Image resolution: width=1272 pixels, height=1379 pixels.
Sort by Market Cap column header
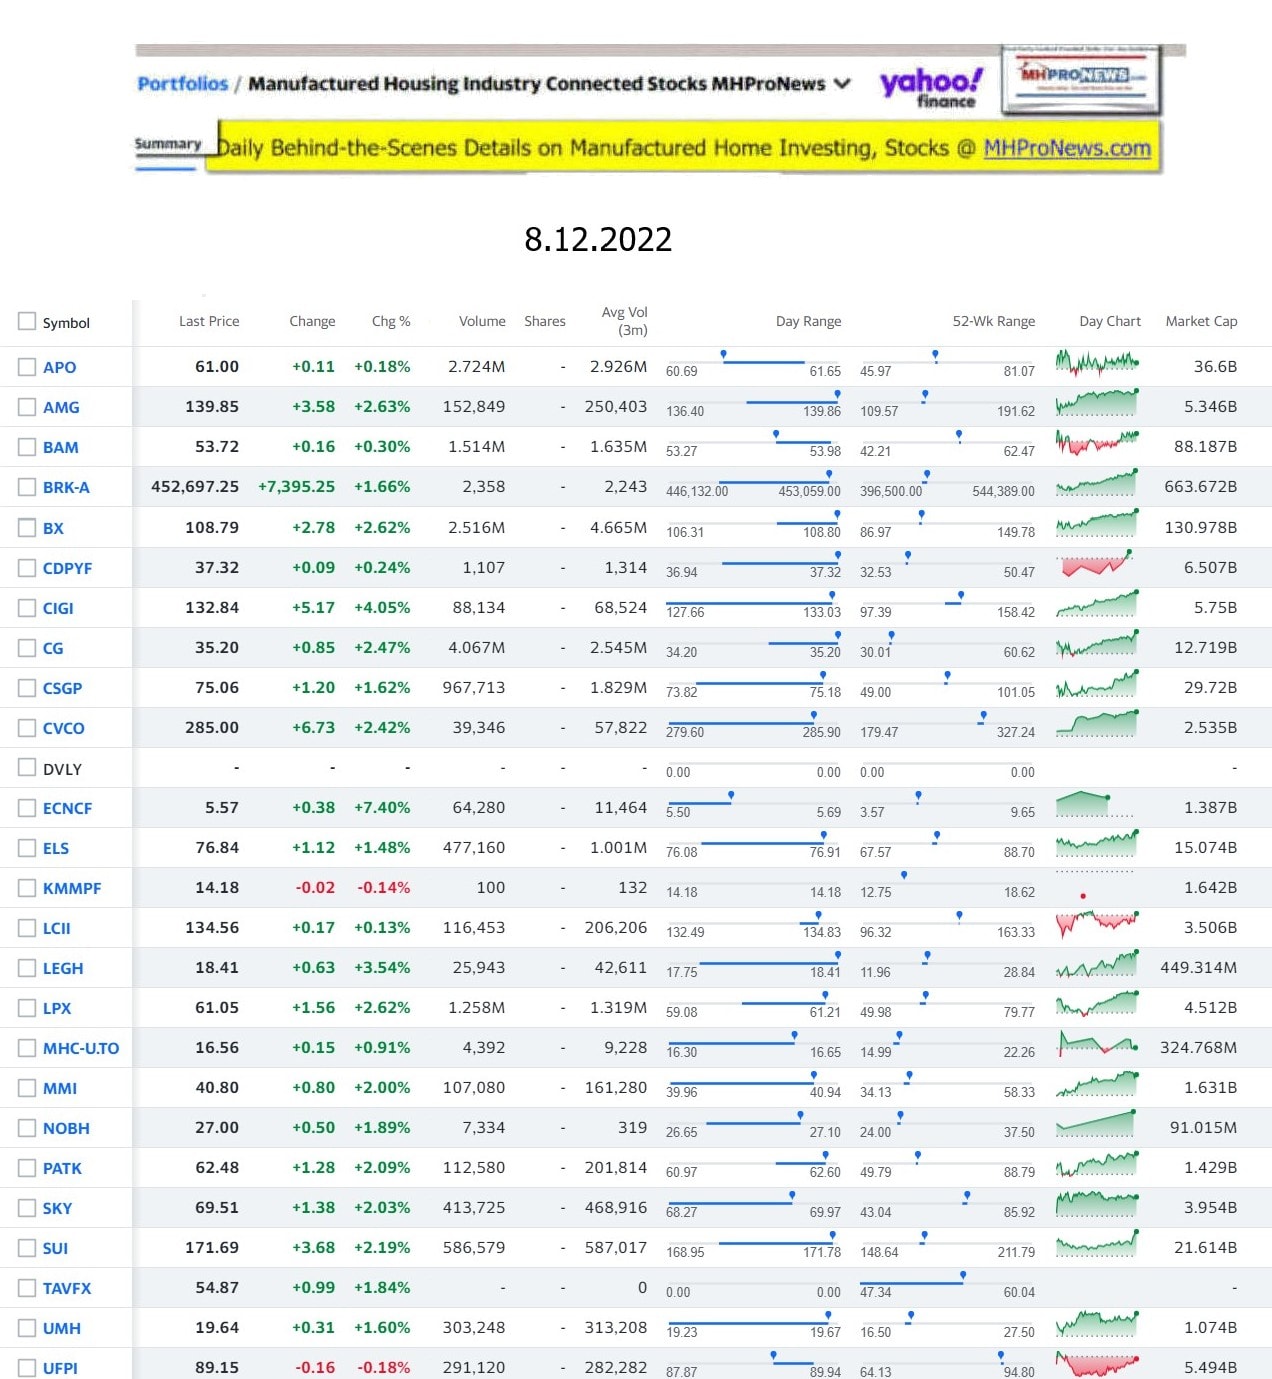[1201, 321]
